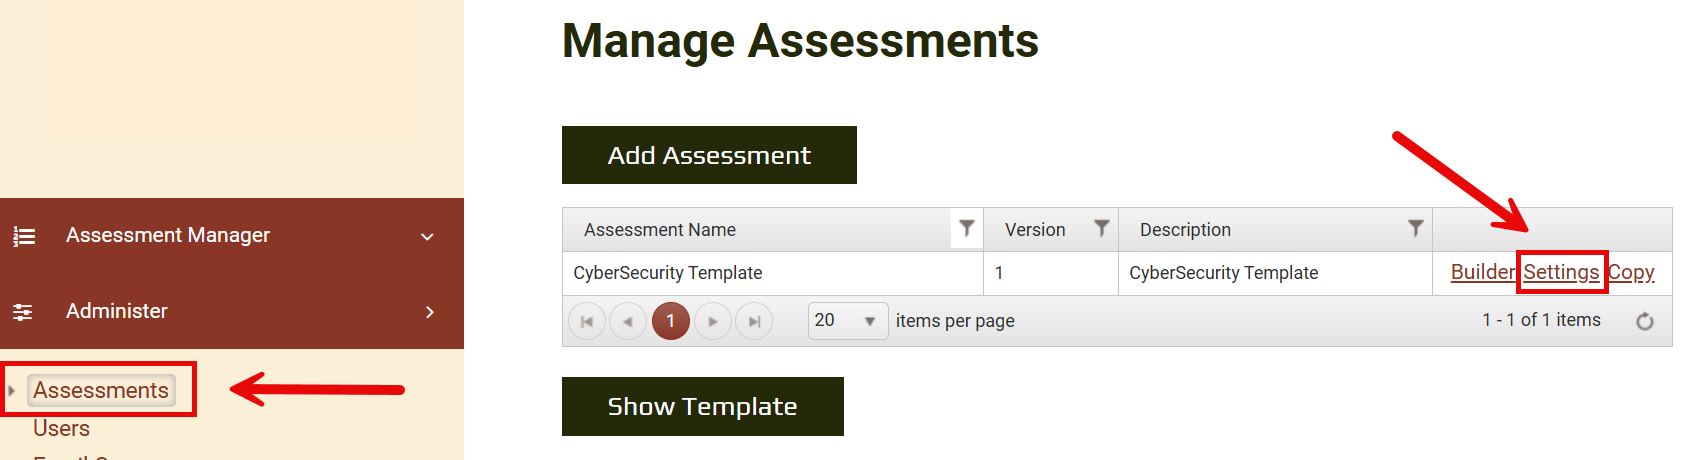The image size is (1687, 460).
Task: Expand the Assessments tree node arrow
Action: 11,390
